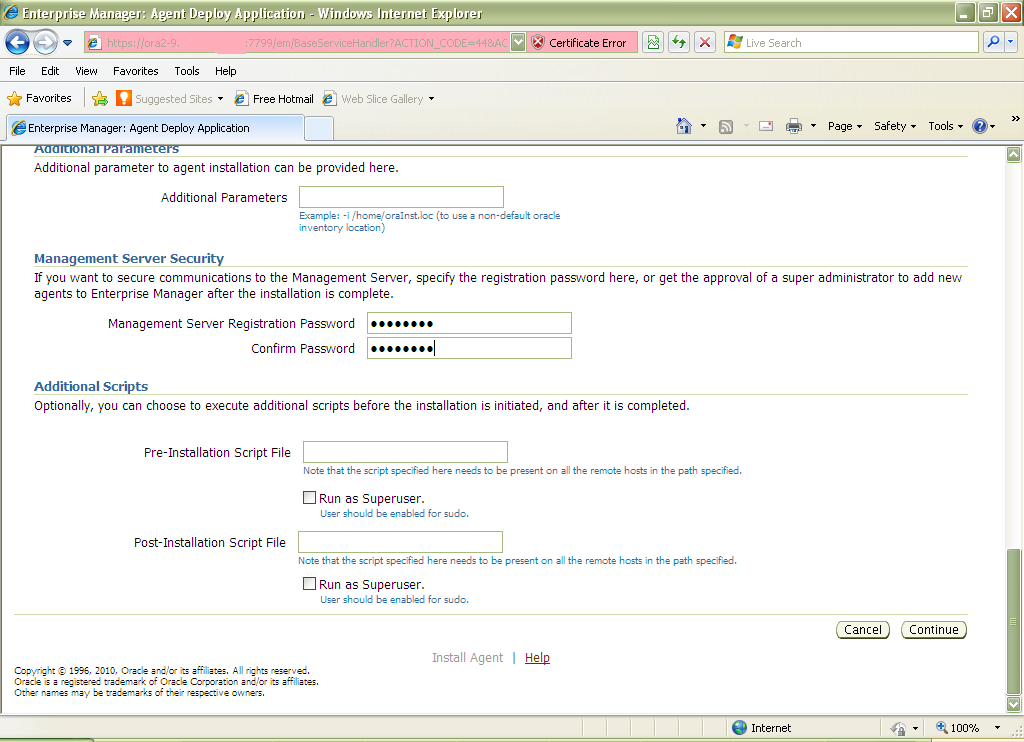Open the Safety command menu

click(895, 126)
